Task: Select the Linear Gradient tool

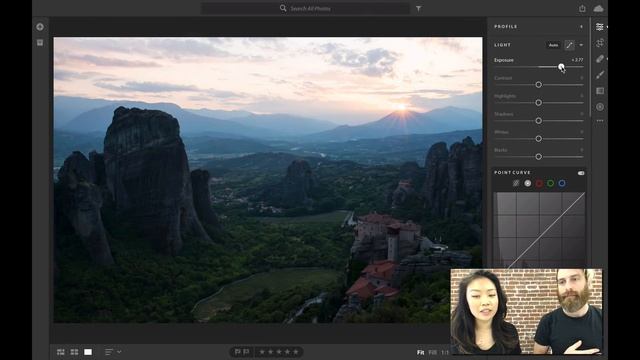Action: pyautogui.click(x=600, y=91)
